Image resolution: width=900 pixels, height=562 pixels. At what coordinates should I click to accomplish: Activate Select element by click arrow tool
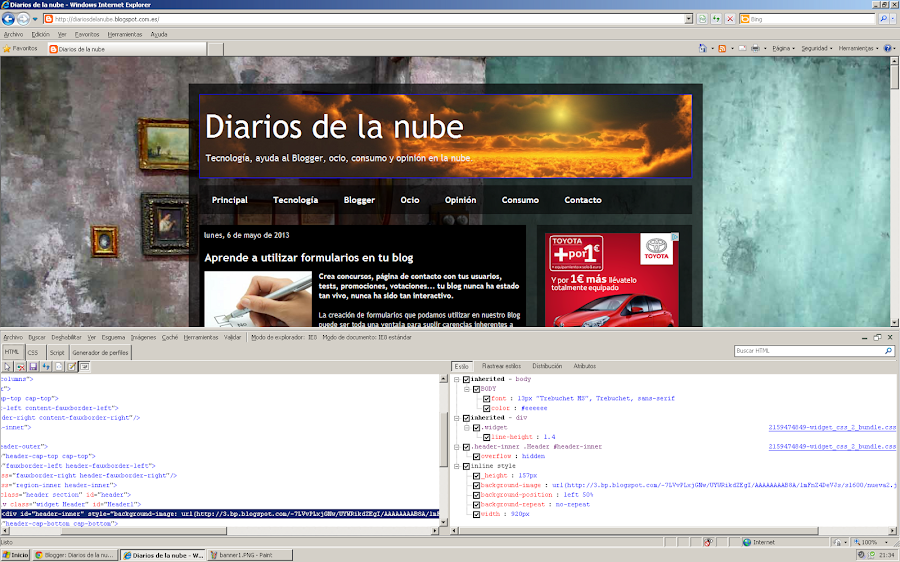[7, 366]
